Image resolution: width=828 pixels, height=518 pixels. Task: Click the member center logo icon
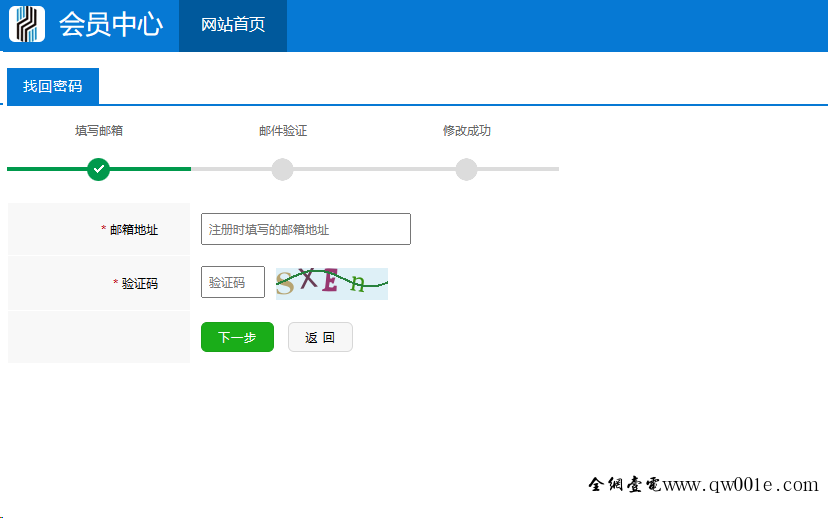coord(27,24)
